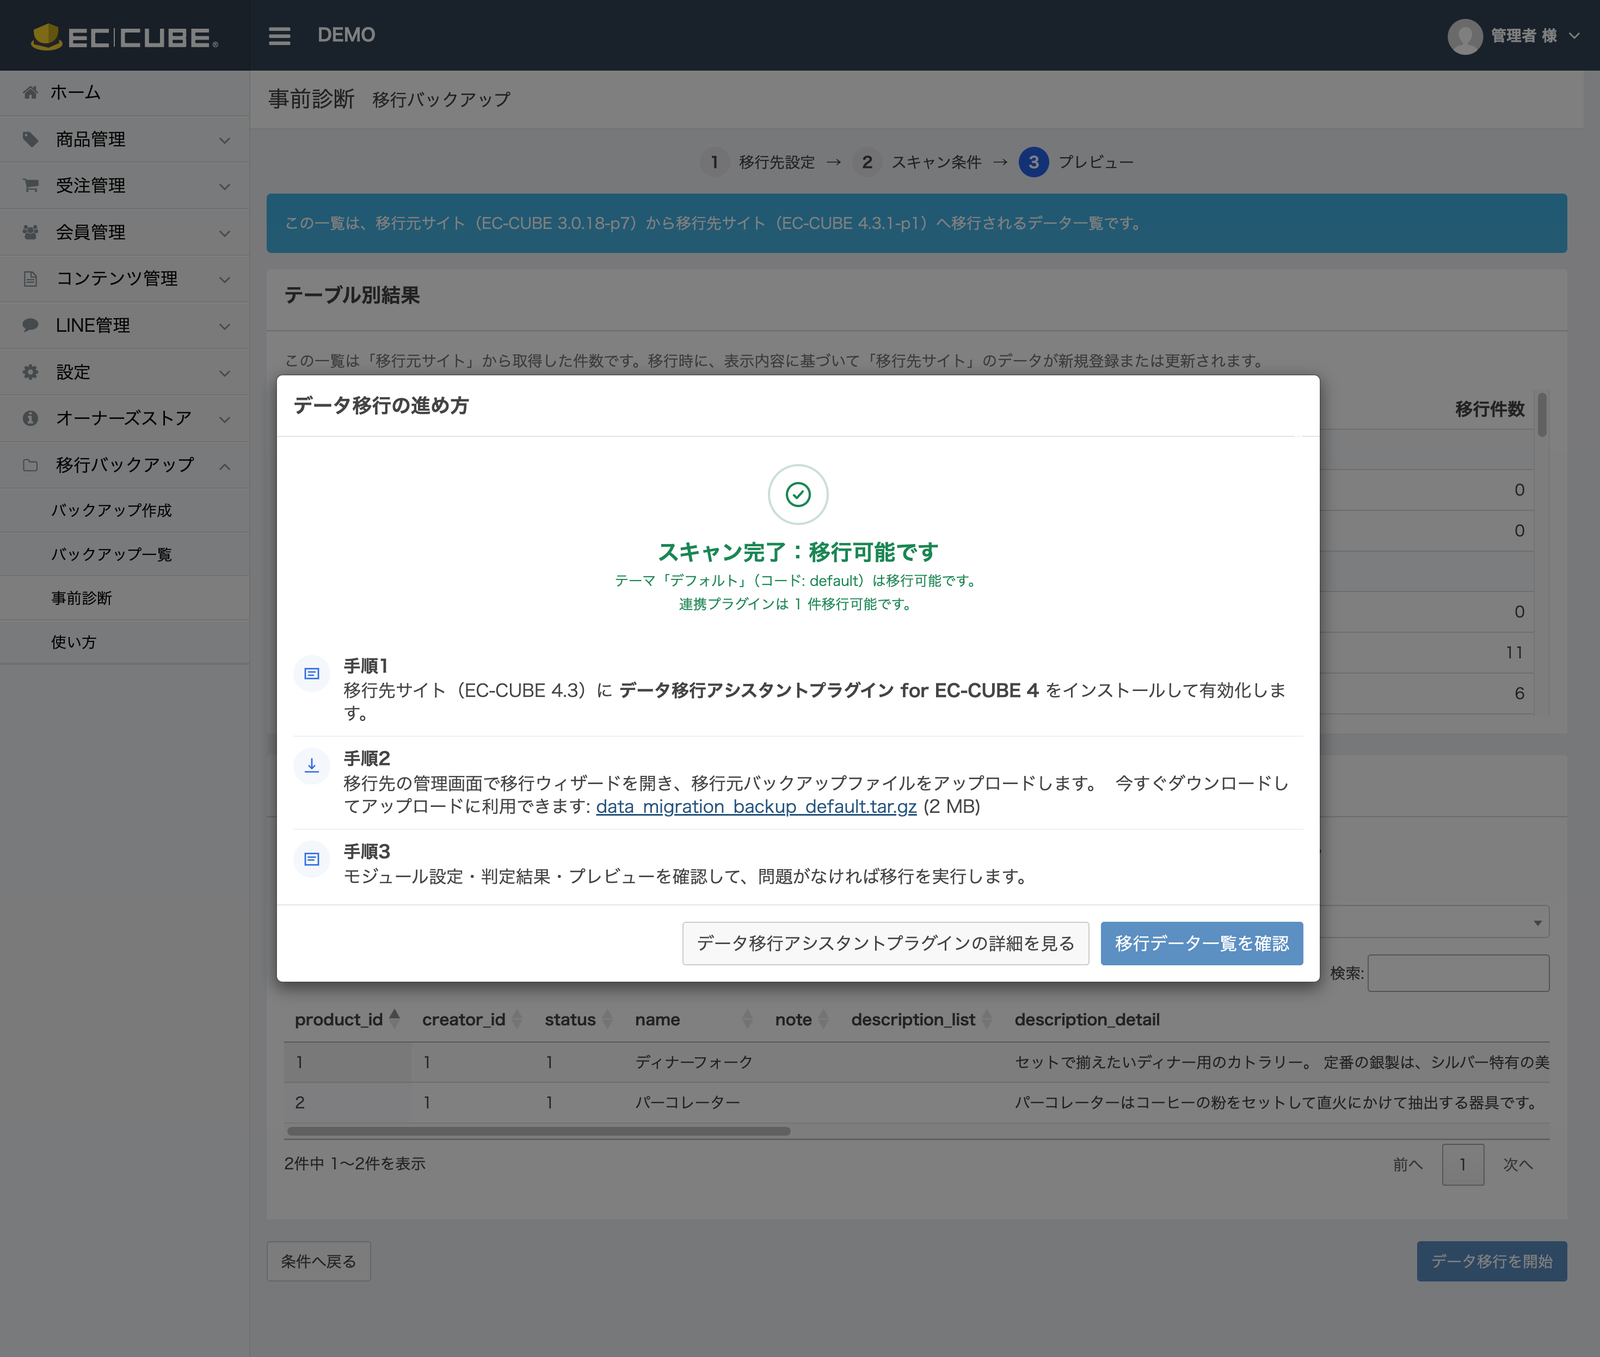
Task: Click the folder icon beside 移行バックアップ
Action: click(30, 465)
